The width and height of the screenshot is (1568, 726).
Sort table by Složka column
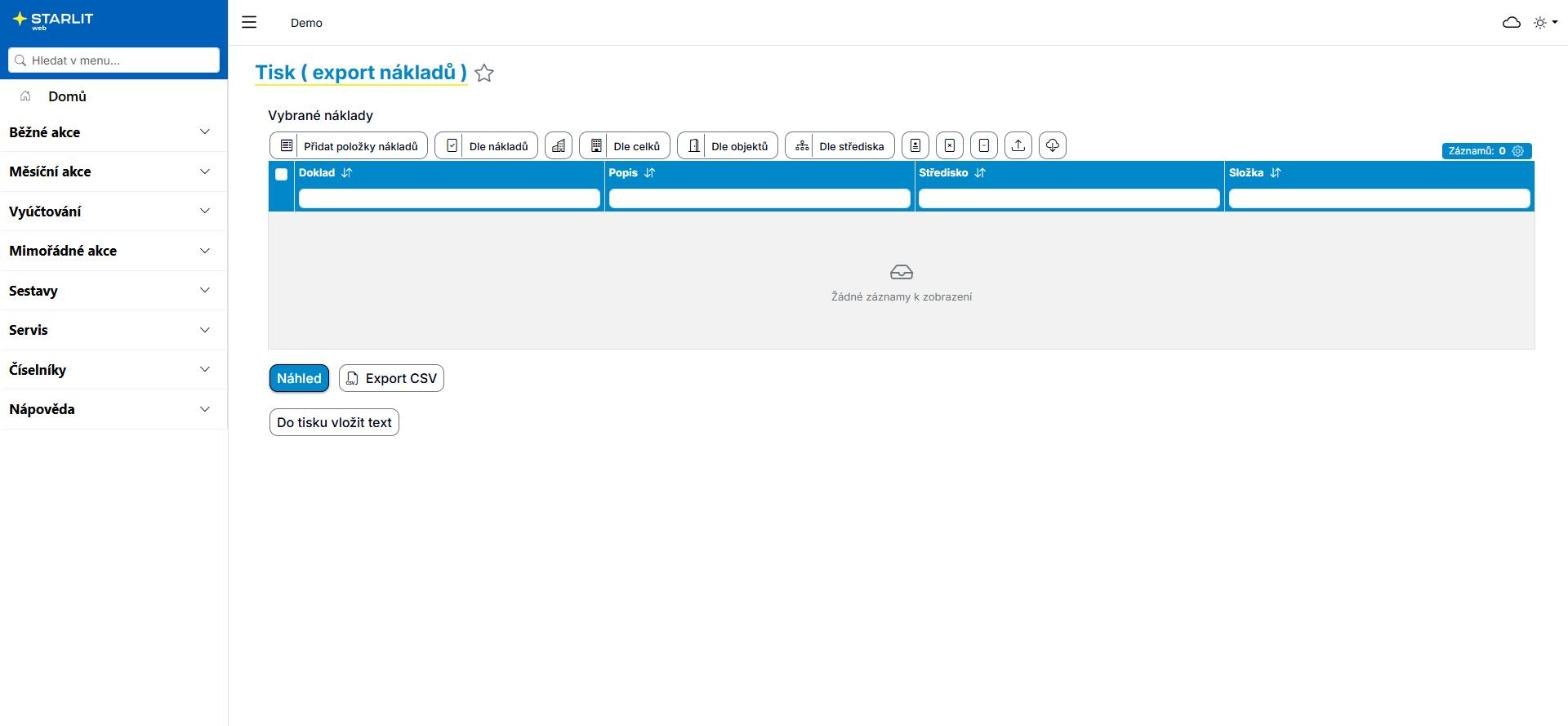[1275, 173]
